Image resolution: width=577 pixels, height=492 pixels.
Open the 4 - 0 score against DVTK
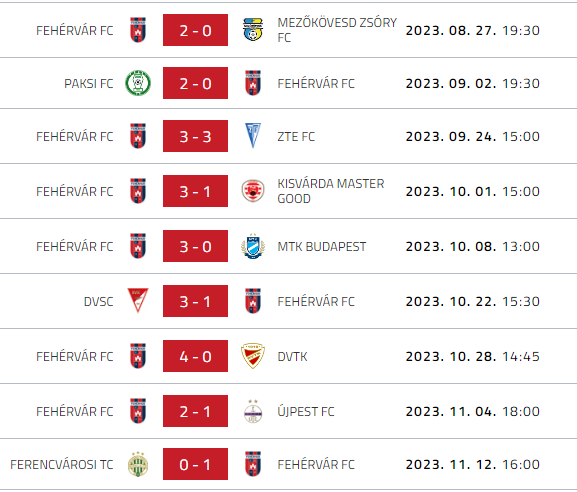[x=195, y=356]
